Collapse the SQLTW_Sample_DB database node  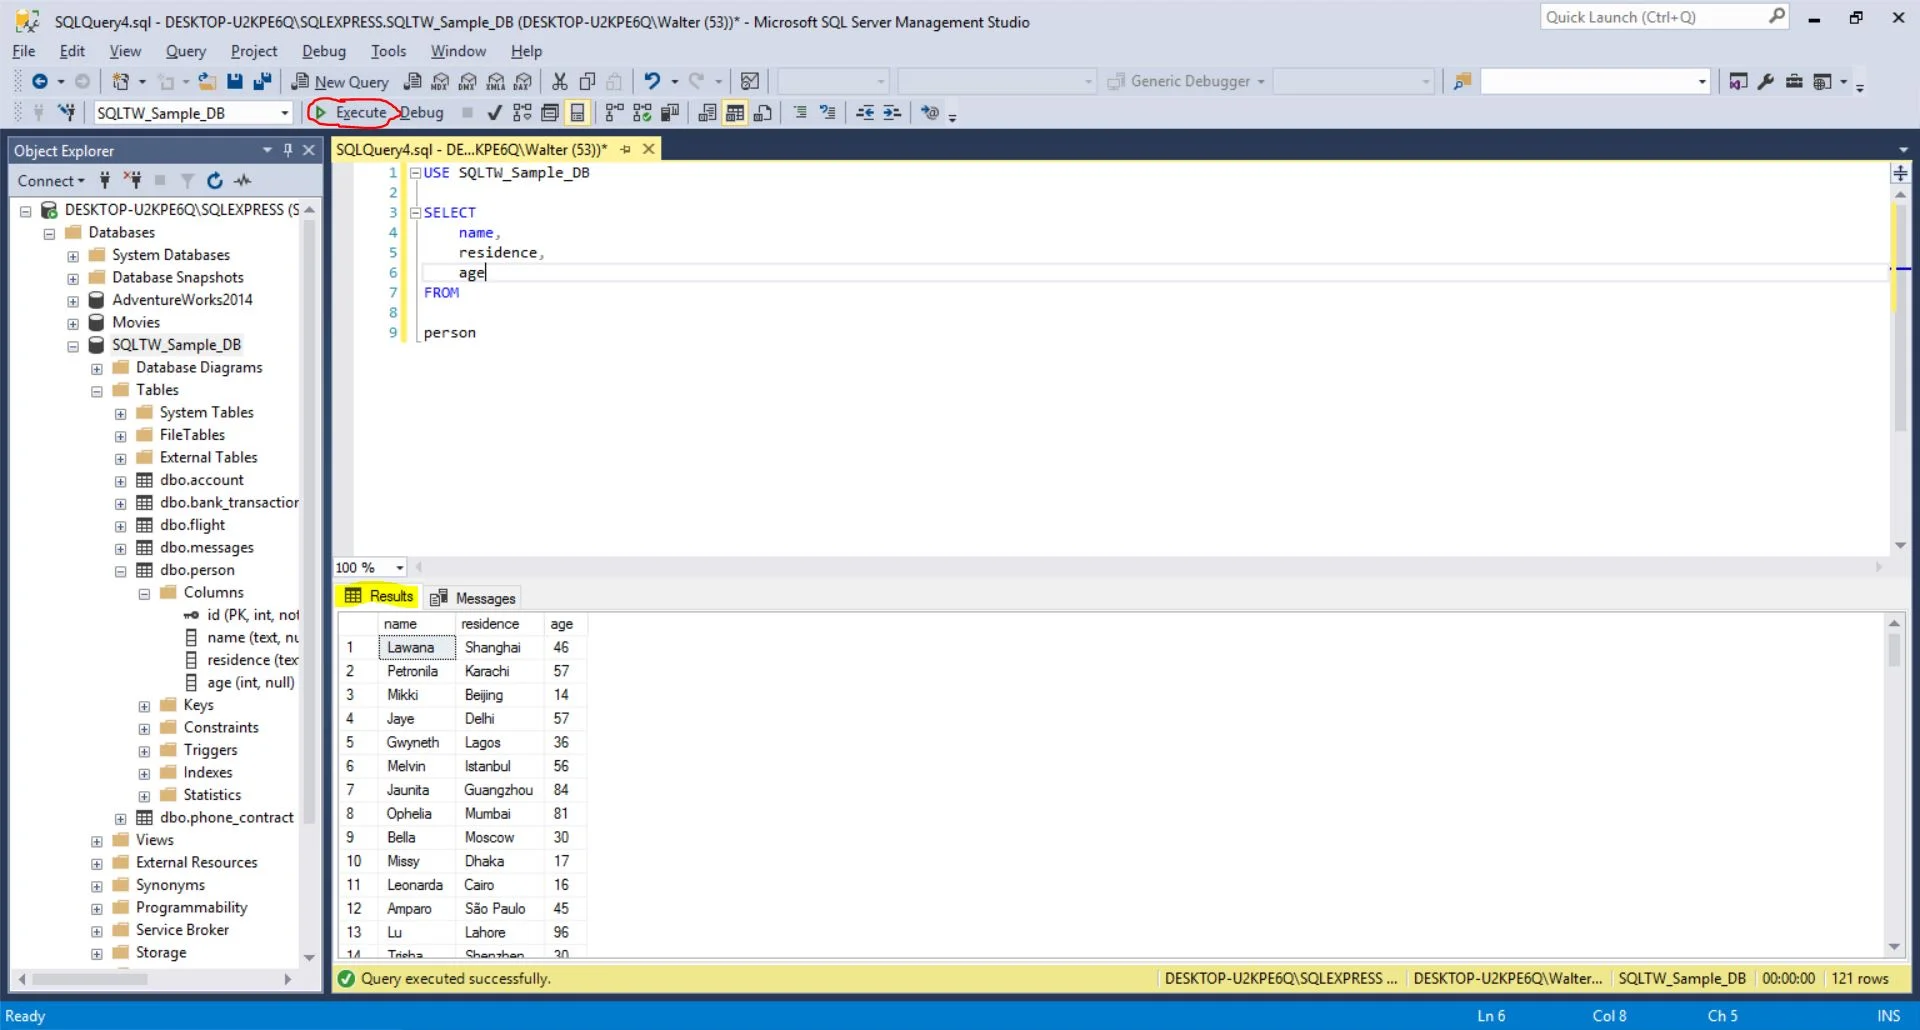tap(73, 346)
